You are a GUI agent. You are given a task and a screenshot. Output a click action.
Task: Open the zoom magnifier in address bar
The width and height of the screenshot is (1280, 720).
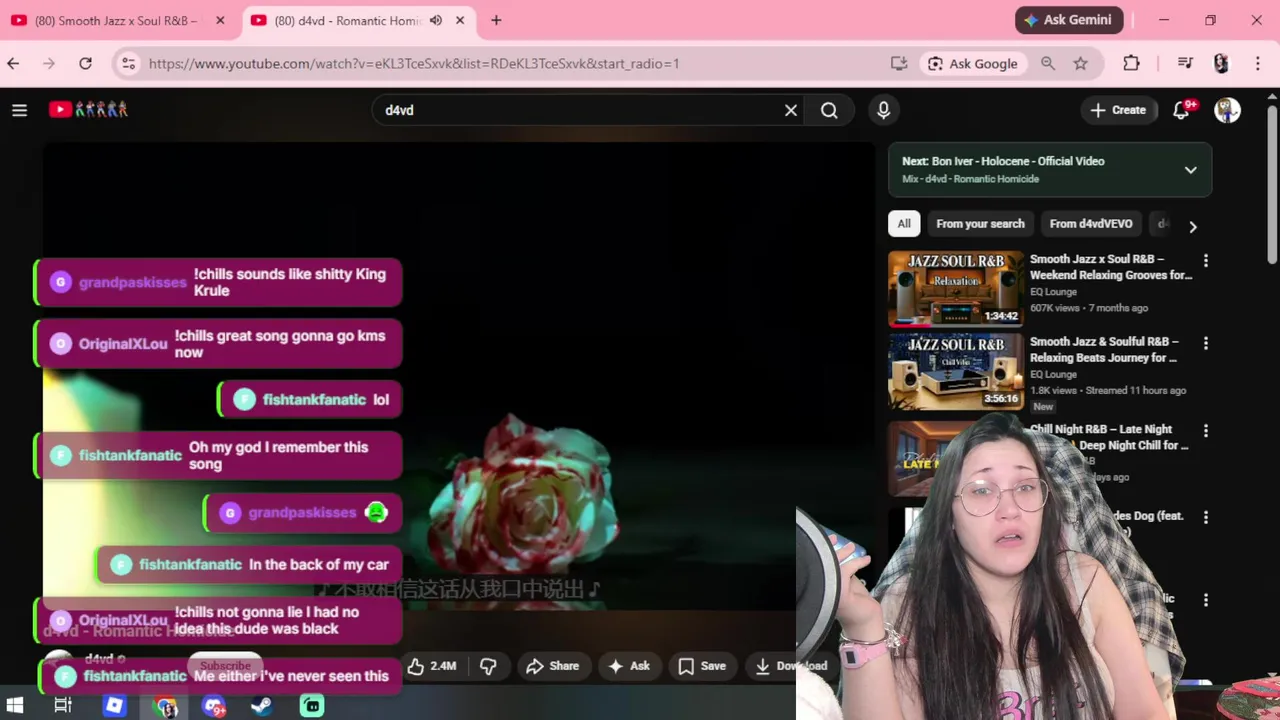point(1048,63)
